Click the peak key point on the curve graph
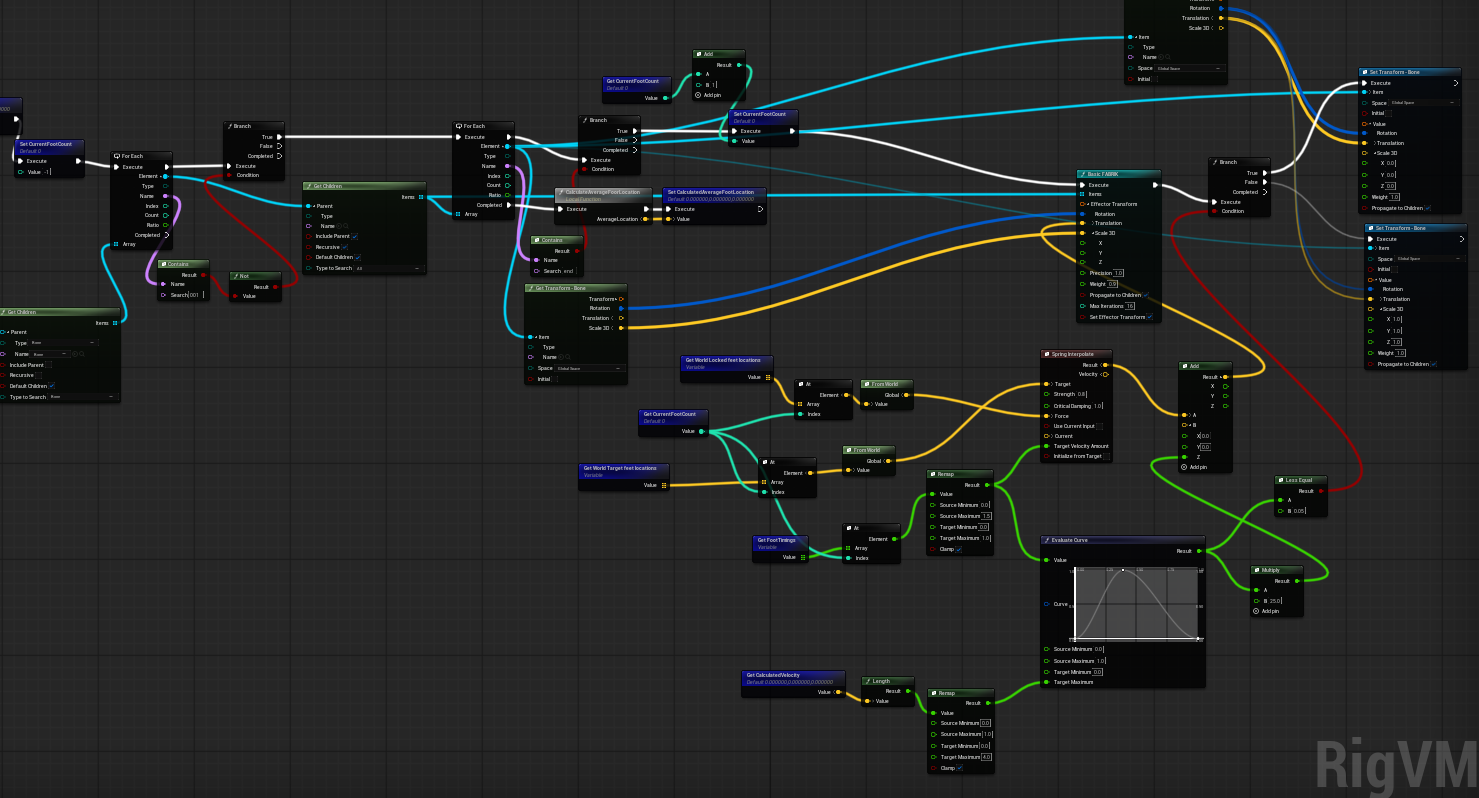The height and width of the screenshot is (798, 1479). (1123, 570)
